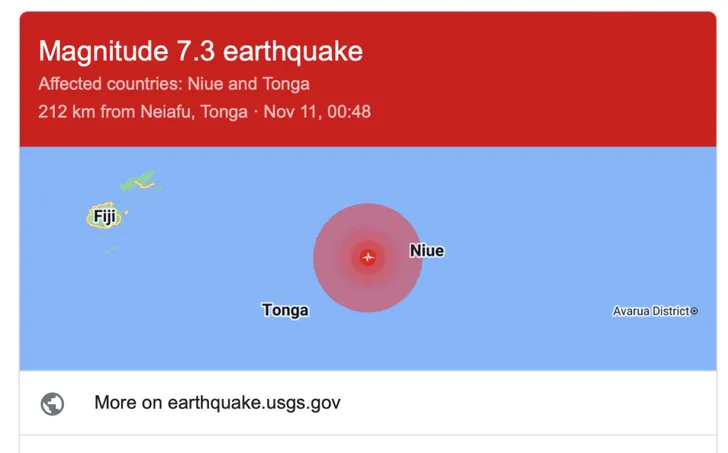The width and height of the screenshot is (728, 453).
Task: Click the Avarua District city dot
Action: point(694,311)
